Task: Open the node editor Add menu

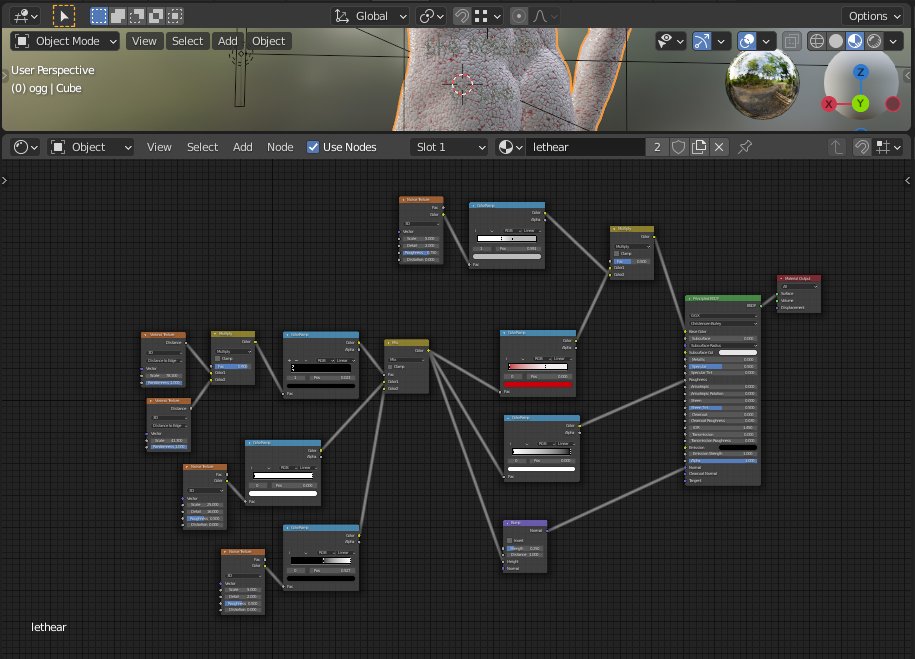Action: tap(243, 147)
